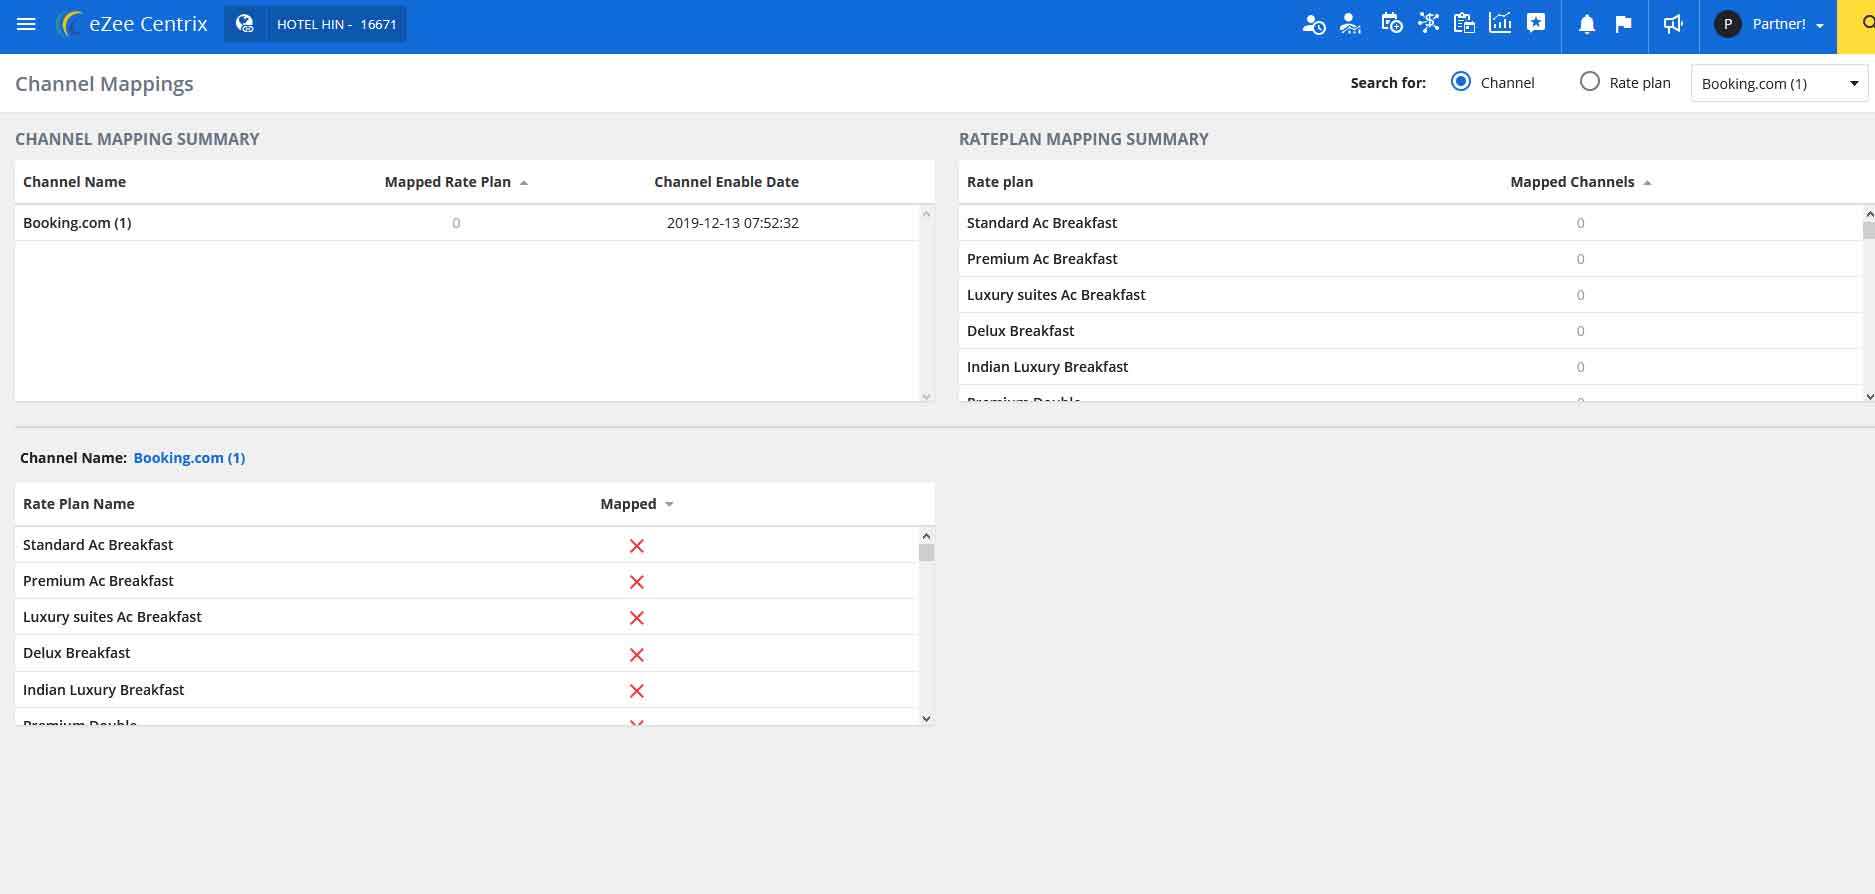The height and width of the screenshot is (894, 1875).
Task: Sort by Mapped Rate Plan column
Action: [456, 182]
